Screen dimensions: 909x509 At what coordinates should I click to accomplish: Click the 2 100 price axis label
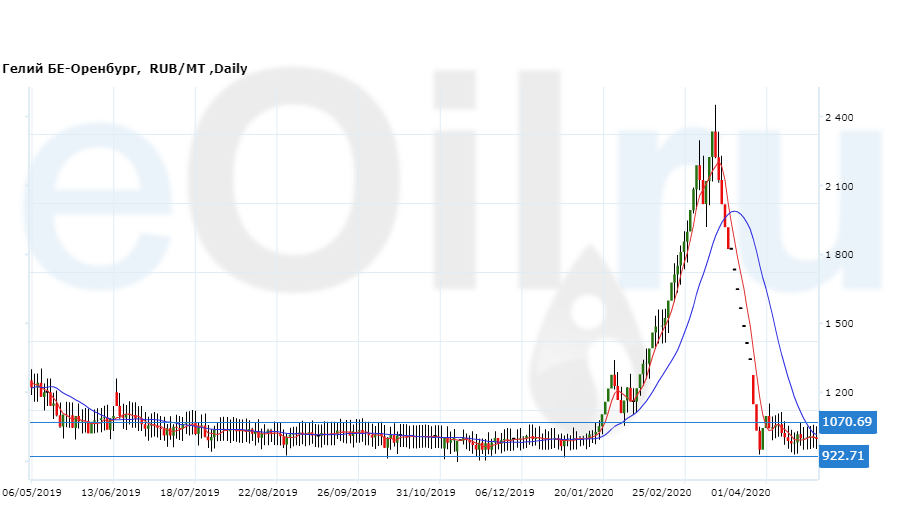[x=838, y=187]
